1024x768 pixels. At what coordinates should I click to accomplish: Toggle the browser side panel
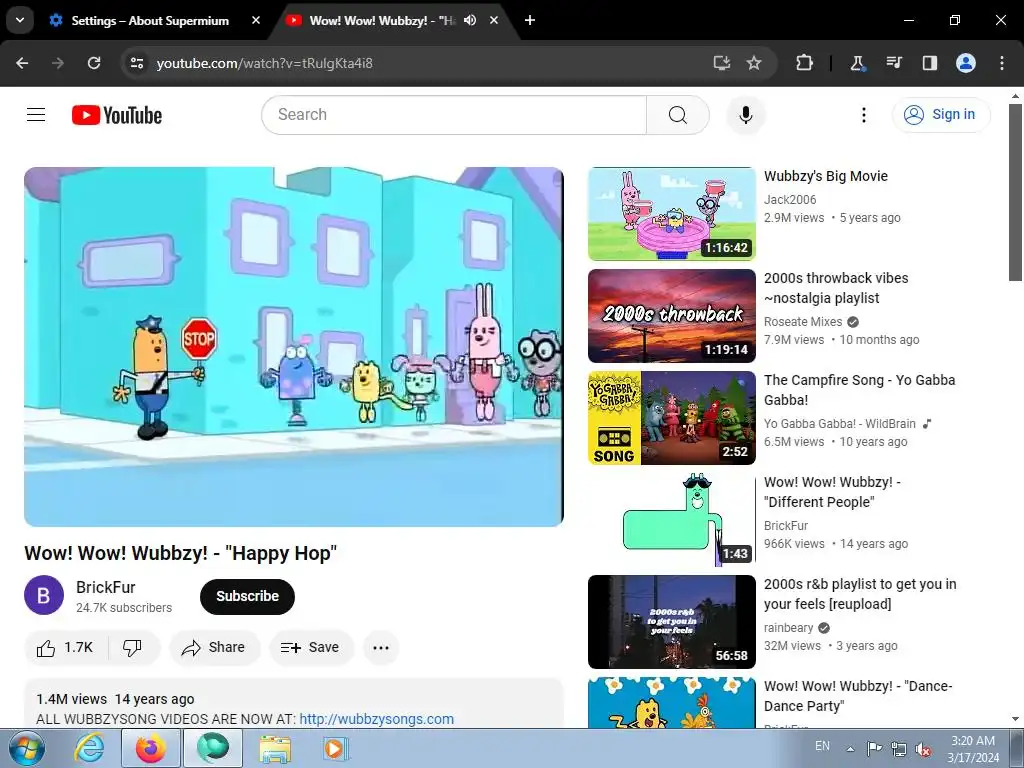(x=929, y=63)
